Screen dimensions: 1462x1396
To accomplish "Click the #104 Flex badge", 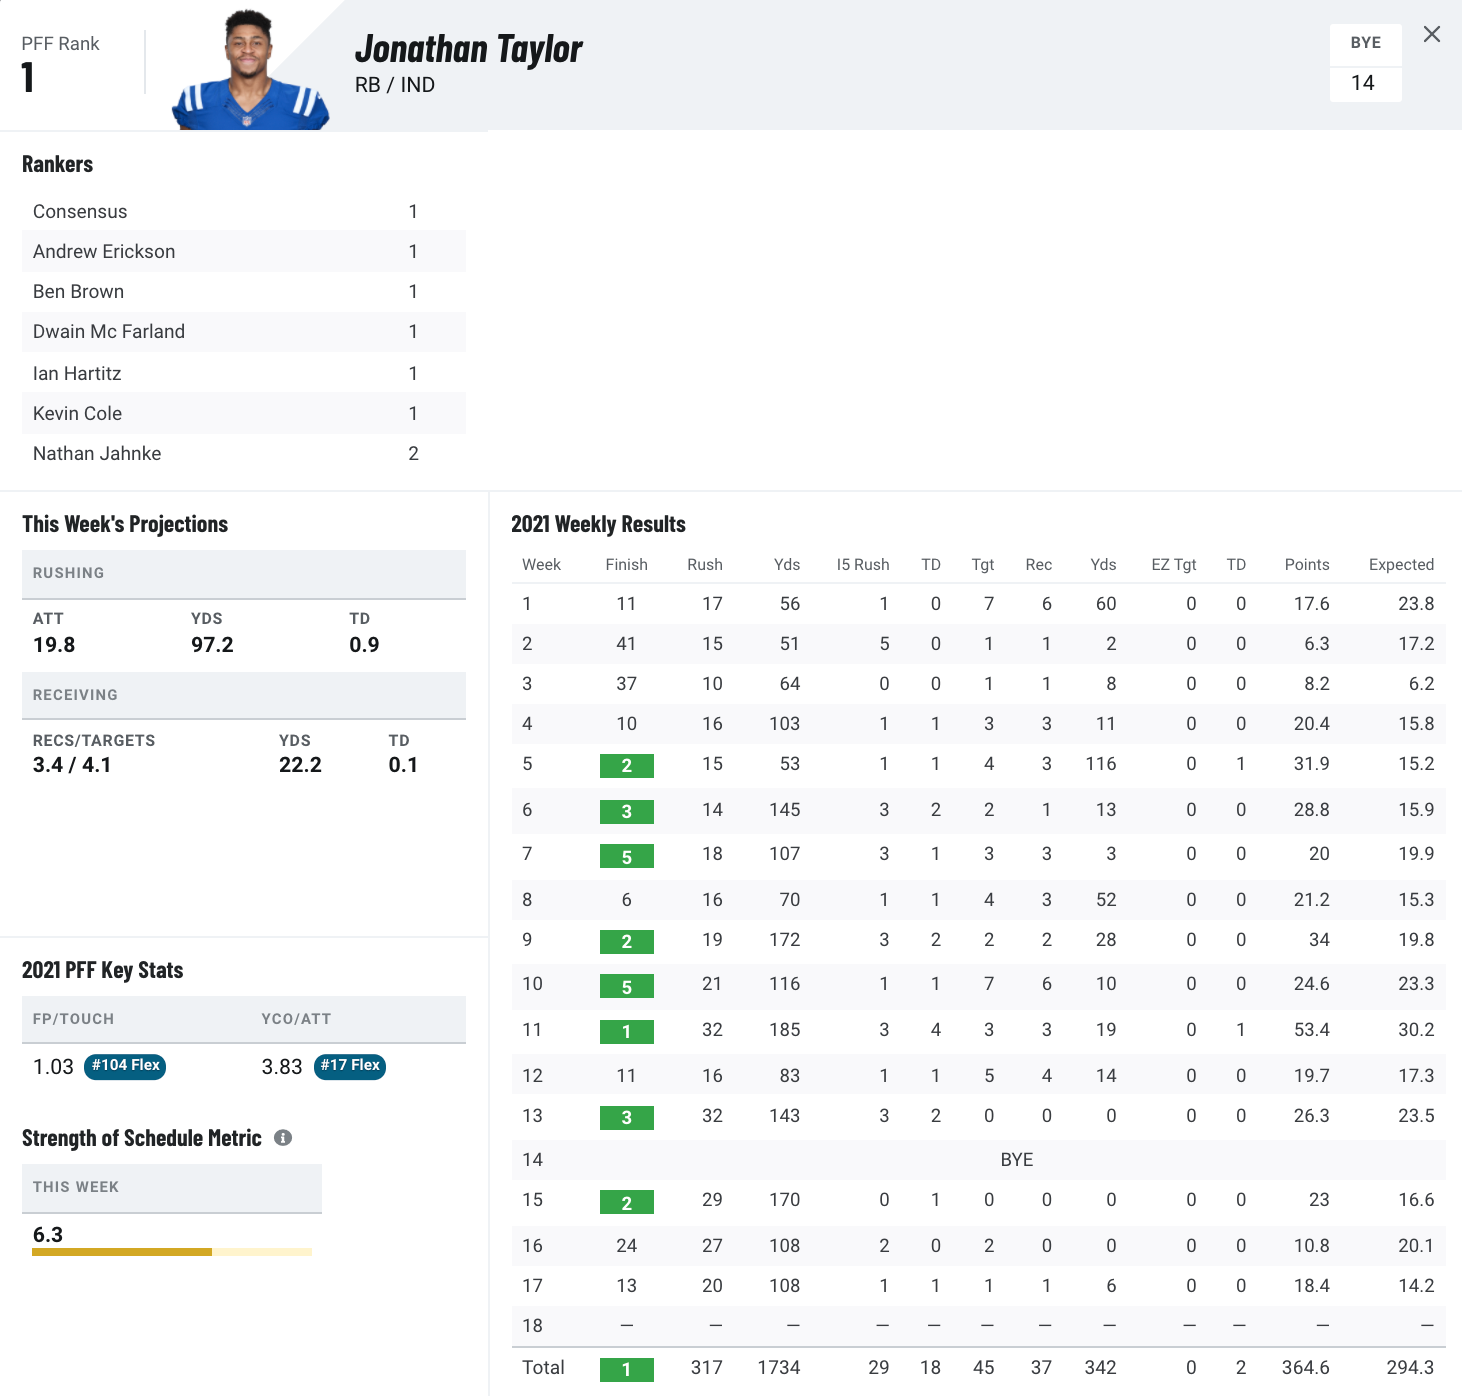I will point(125,1066).
